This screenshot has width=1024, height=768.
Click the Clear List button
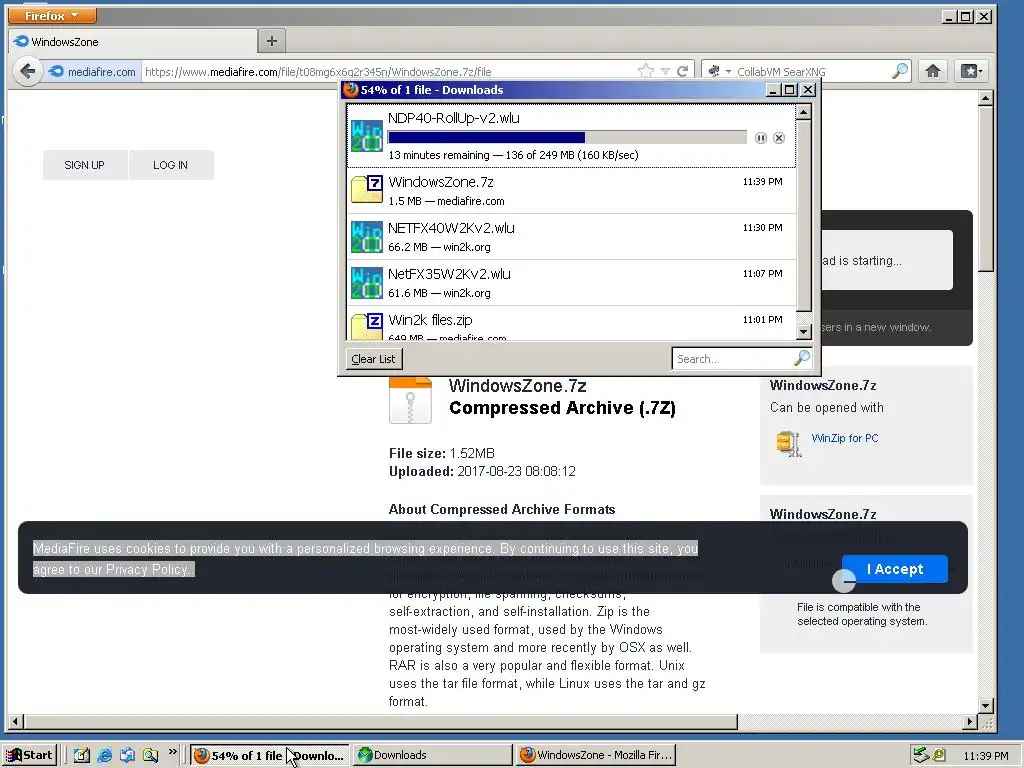pos(373,359)
